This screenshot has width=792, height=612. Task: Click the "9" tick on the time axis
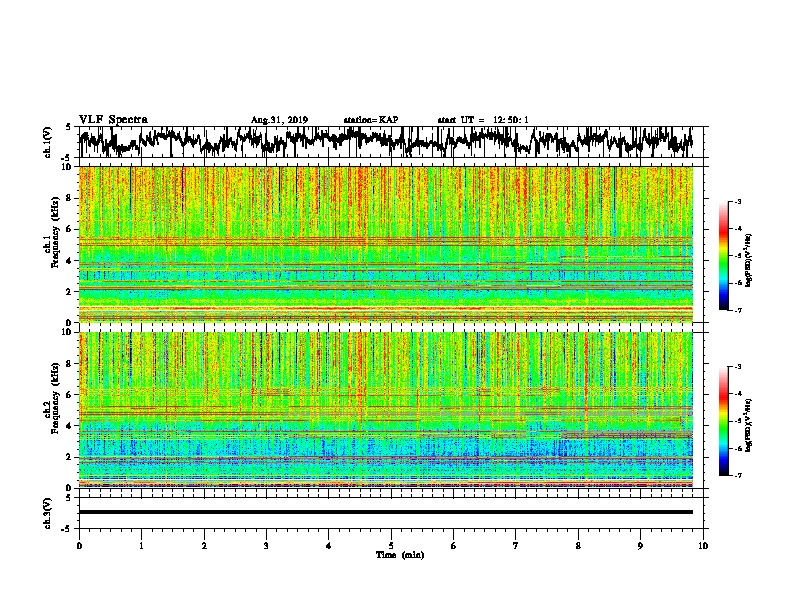pyautogui.click(x=640, y=546)
